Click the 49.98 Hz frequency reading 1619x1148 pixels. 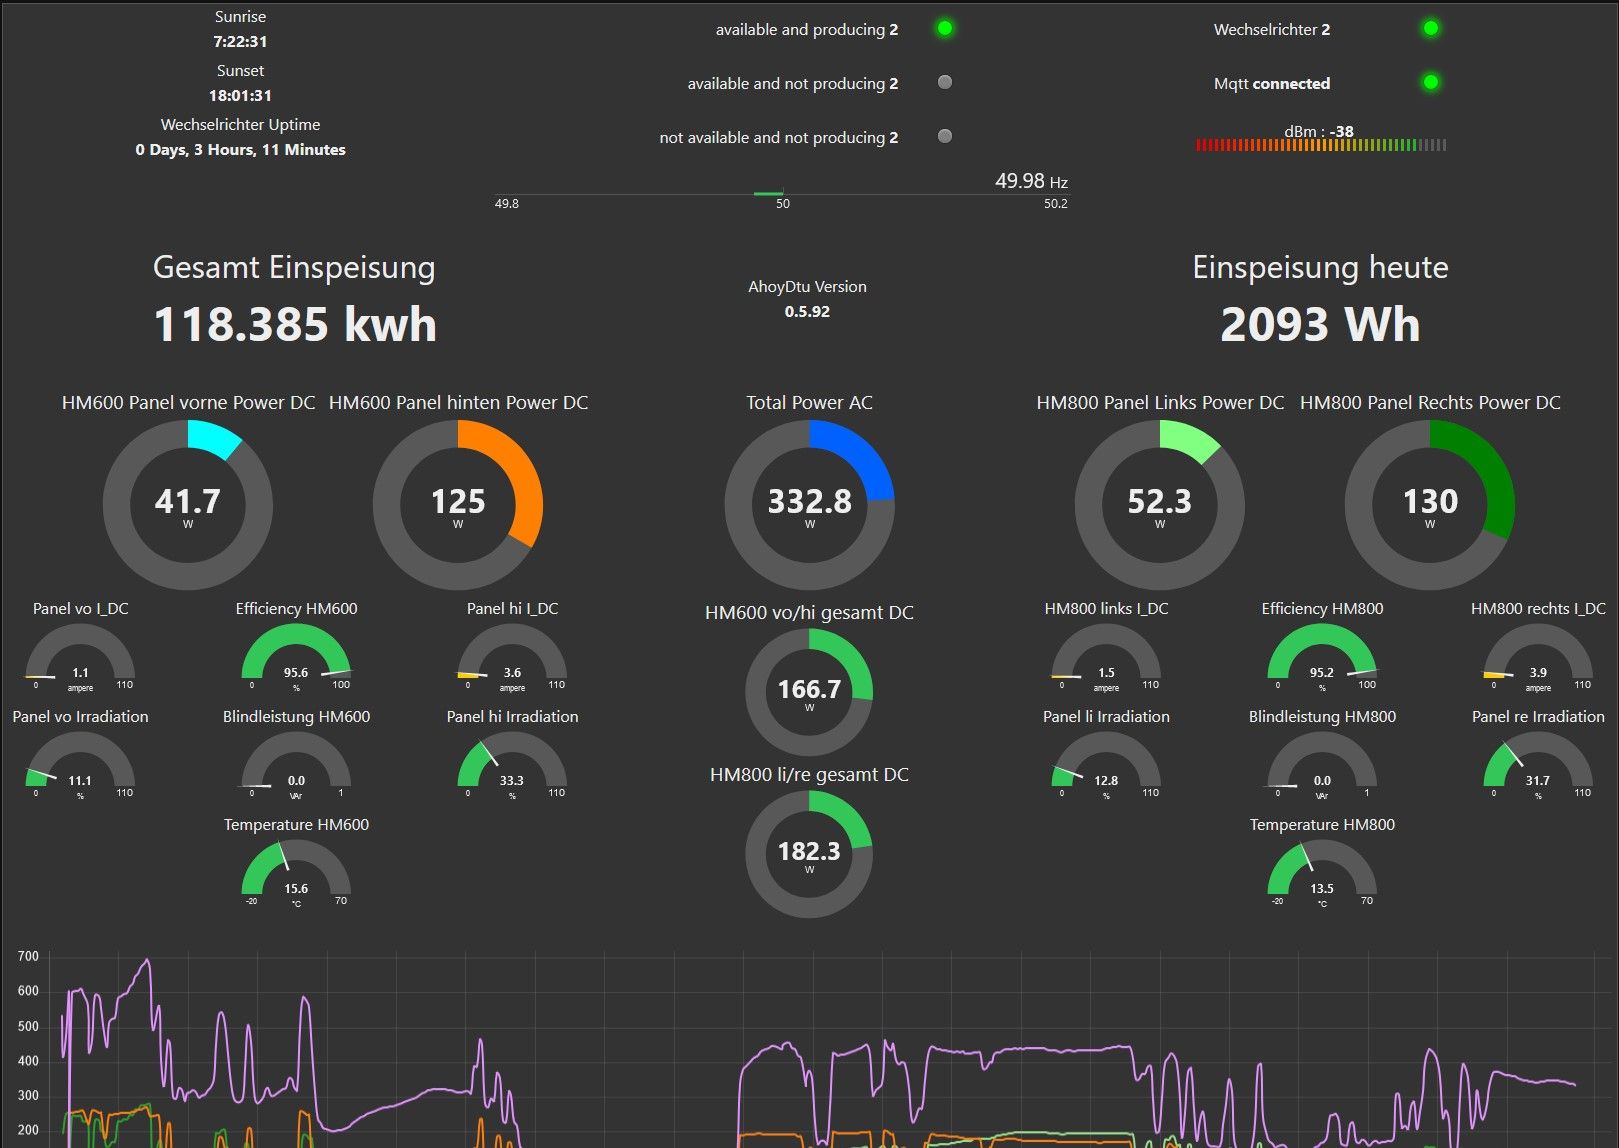[1031, 181]
